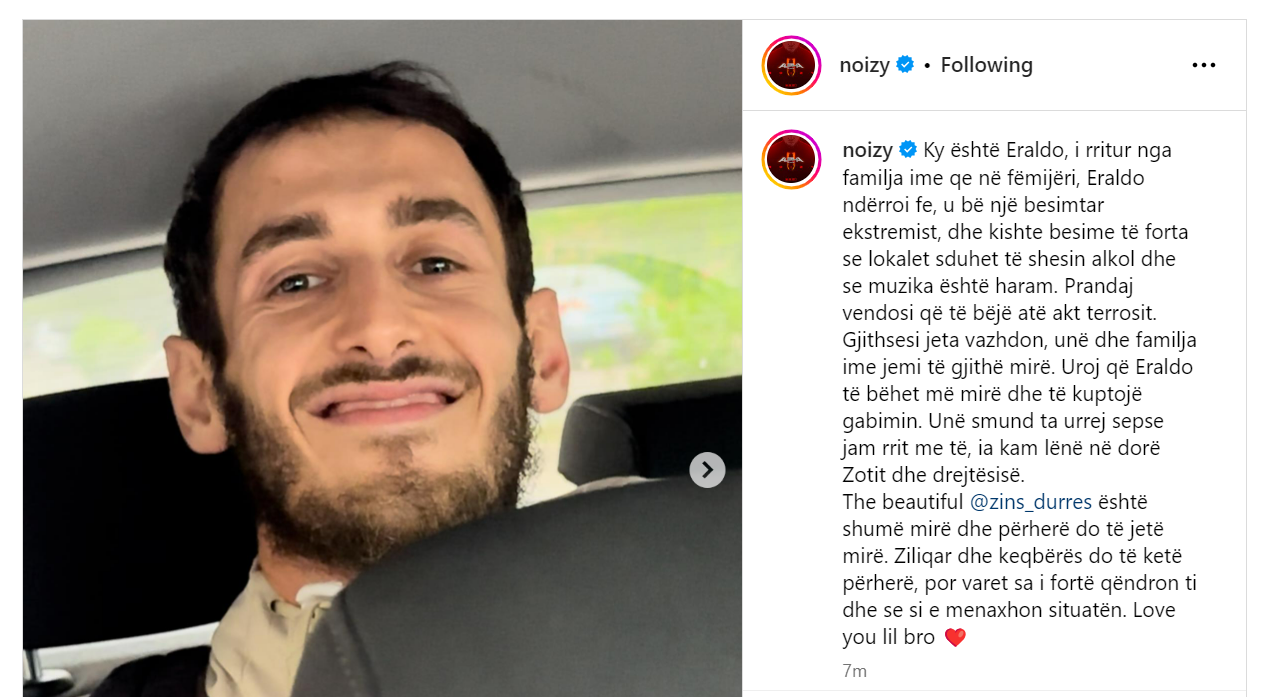
Task: Open the three-dot more options menu
Action: pos(1204,65)
